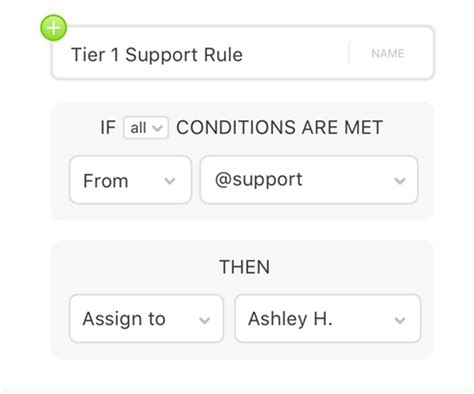Click the chevron arrow beside From
This screenshot has width=474, height=394.
(170, 181)
